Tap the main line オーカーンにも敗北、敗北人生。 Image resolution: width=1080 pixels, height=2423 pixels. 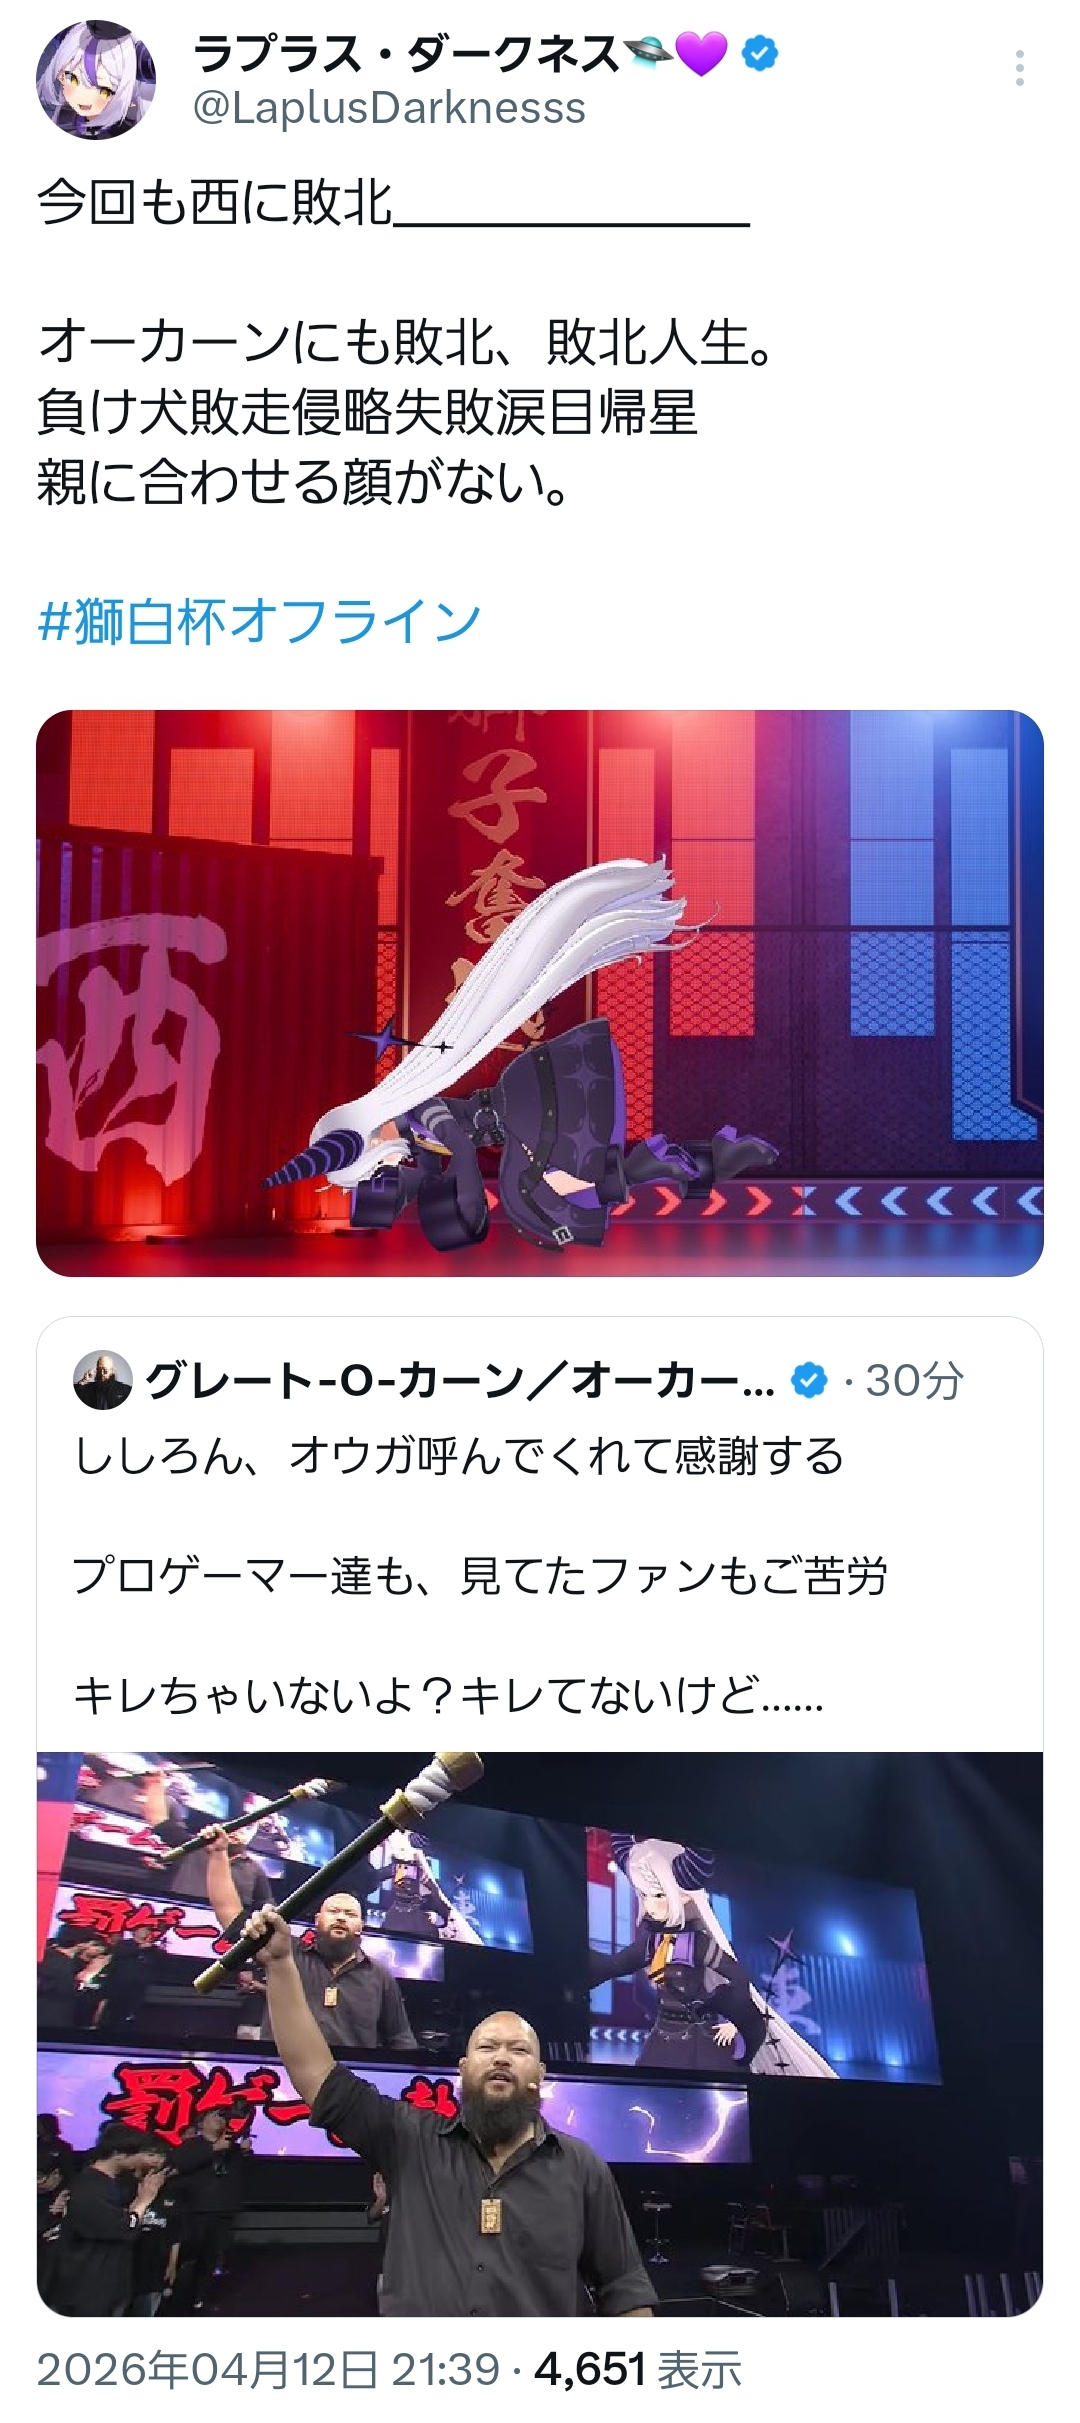406,342
